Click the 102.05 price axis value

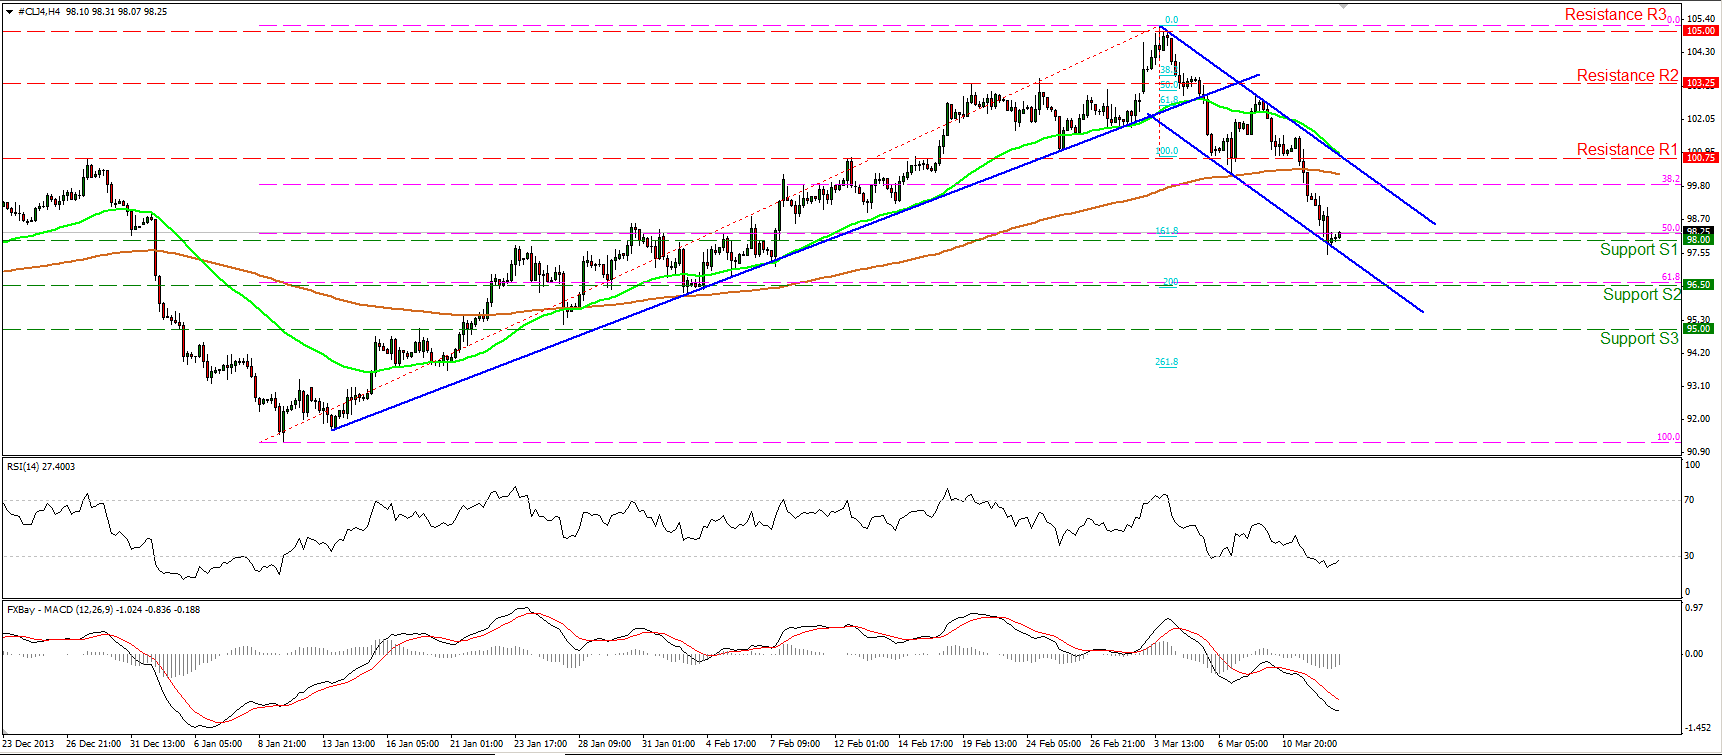[x=1700, y=119]
